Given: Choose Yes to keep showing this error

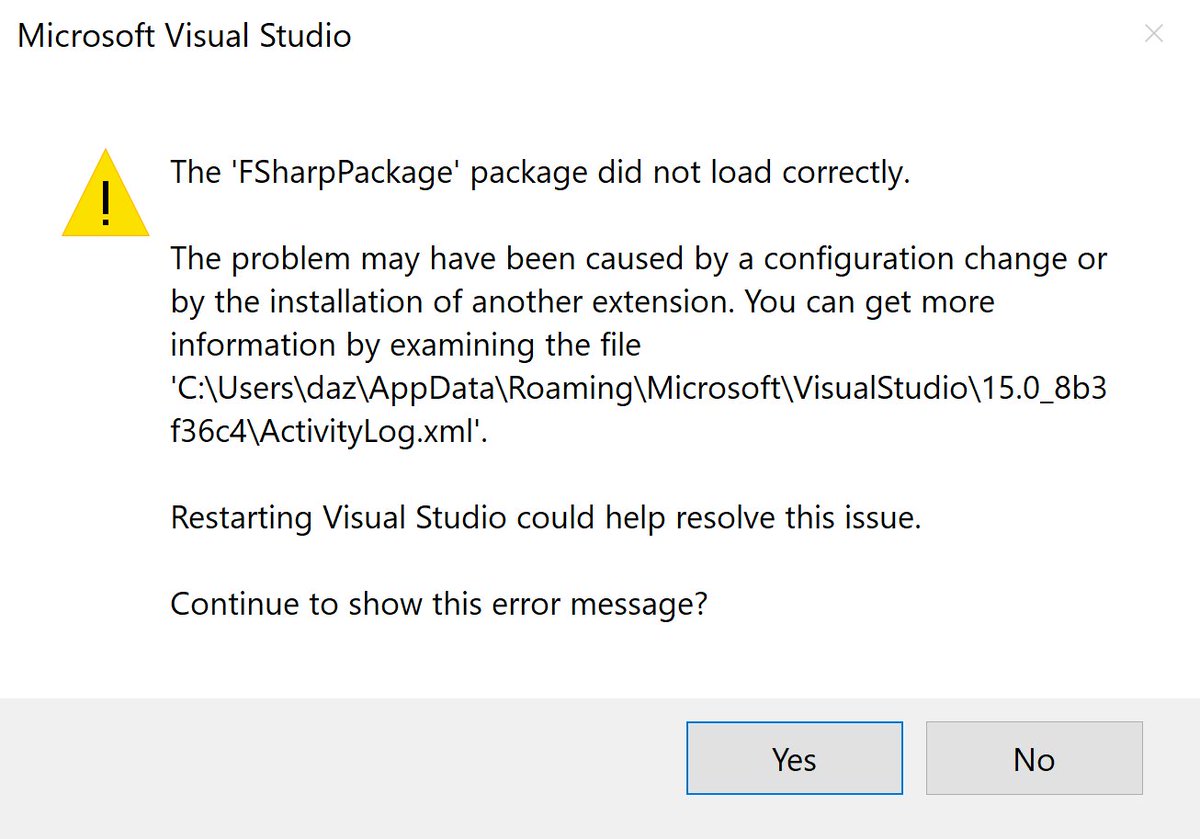Looking at the screenshot, I should click(794, 759).
